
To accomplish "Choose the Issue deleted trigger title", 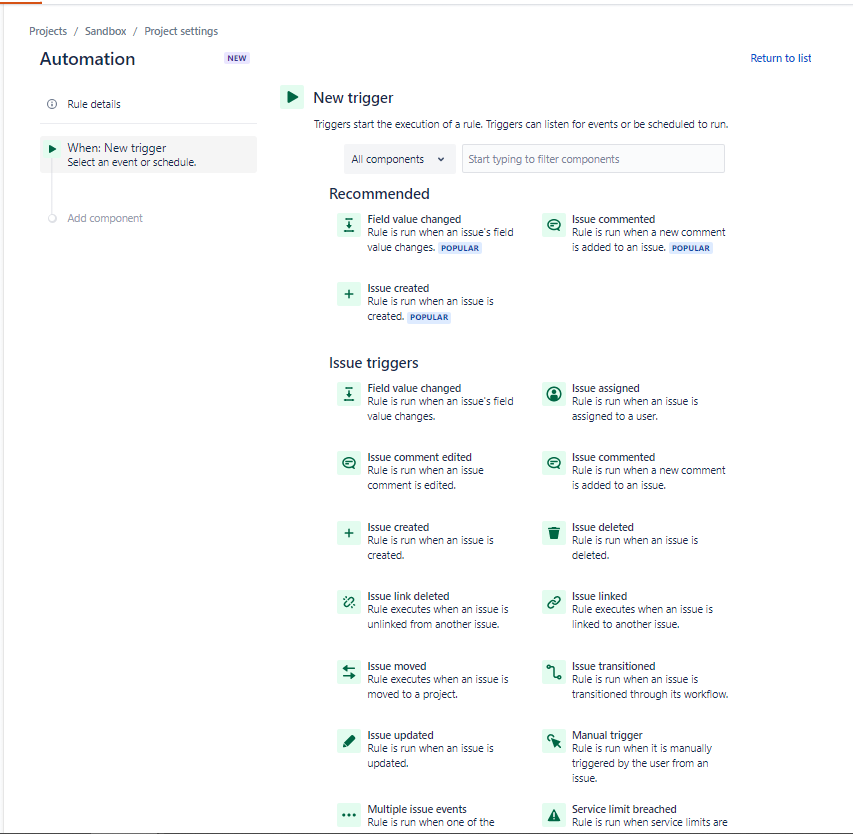I will (x=603, y=527).
